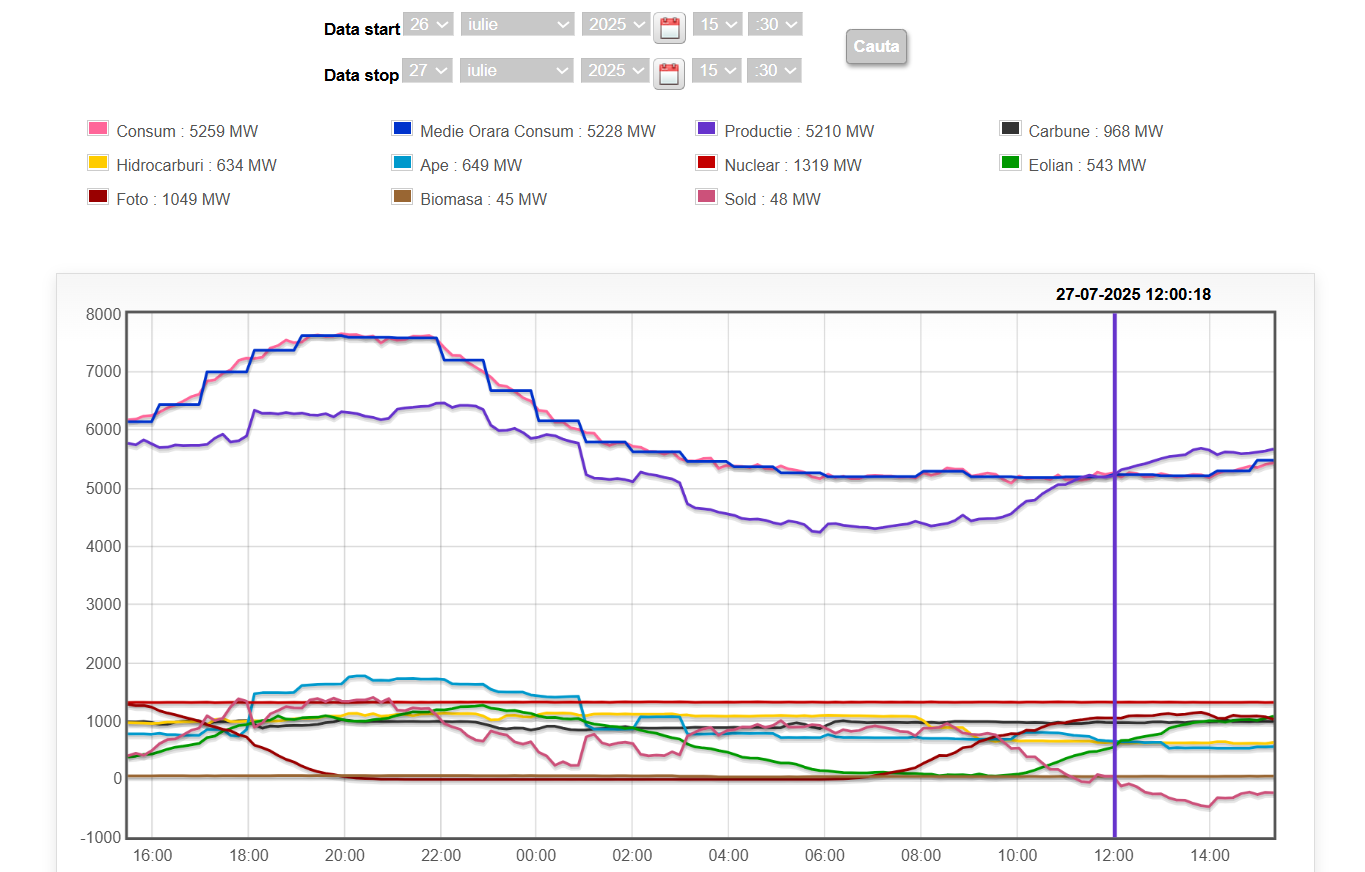The image size is (1365, 872).
Task: Click the green Eolian legend swatch
Action: tap(1010, 163)
